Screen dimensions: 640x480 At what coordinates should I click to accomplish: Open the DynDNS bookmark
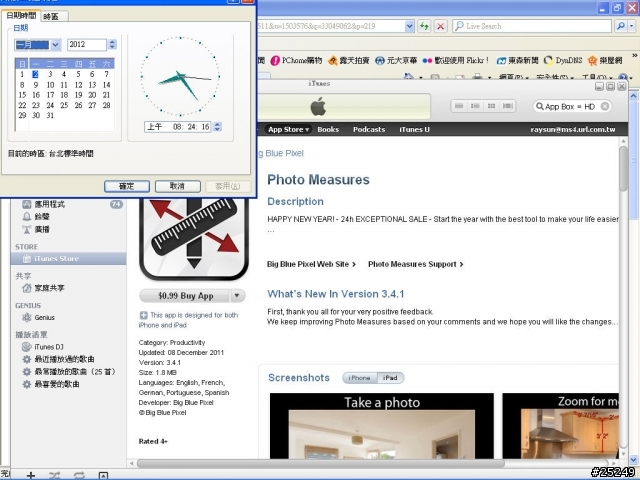point(563,60)
